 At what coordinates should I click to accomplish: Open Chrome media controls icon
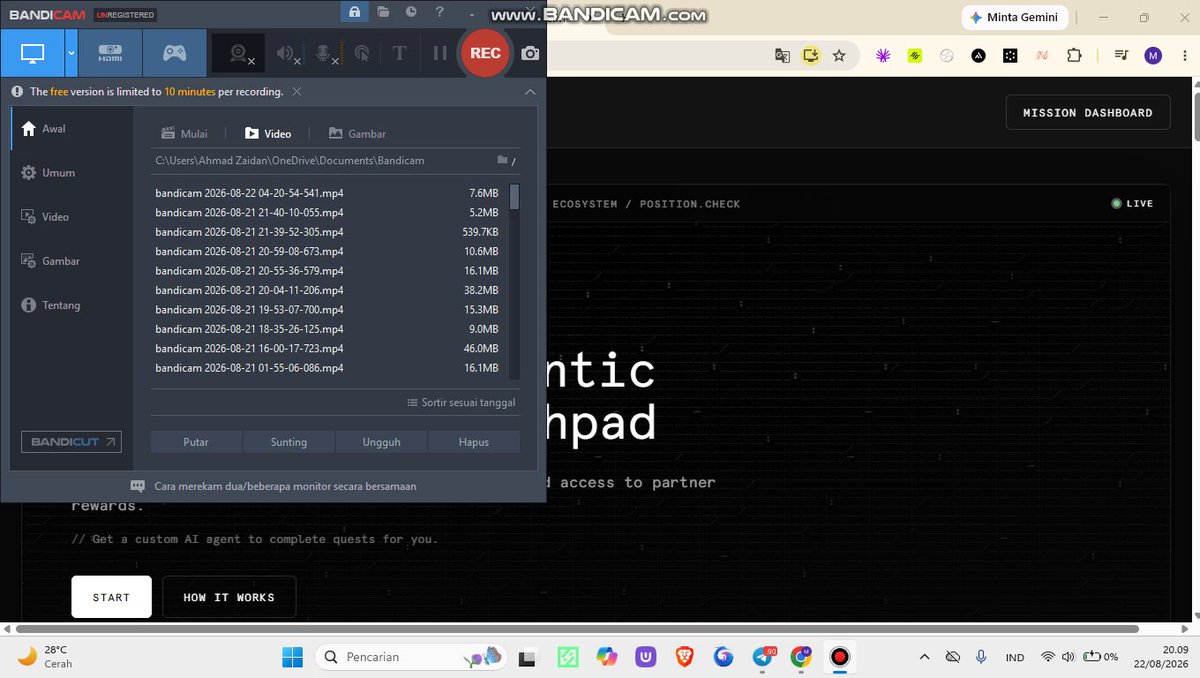point(1121,56)
